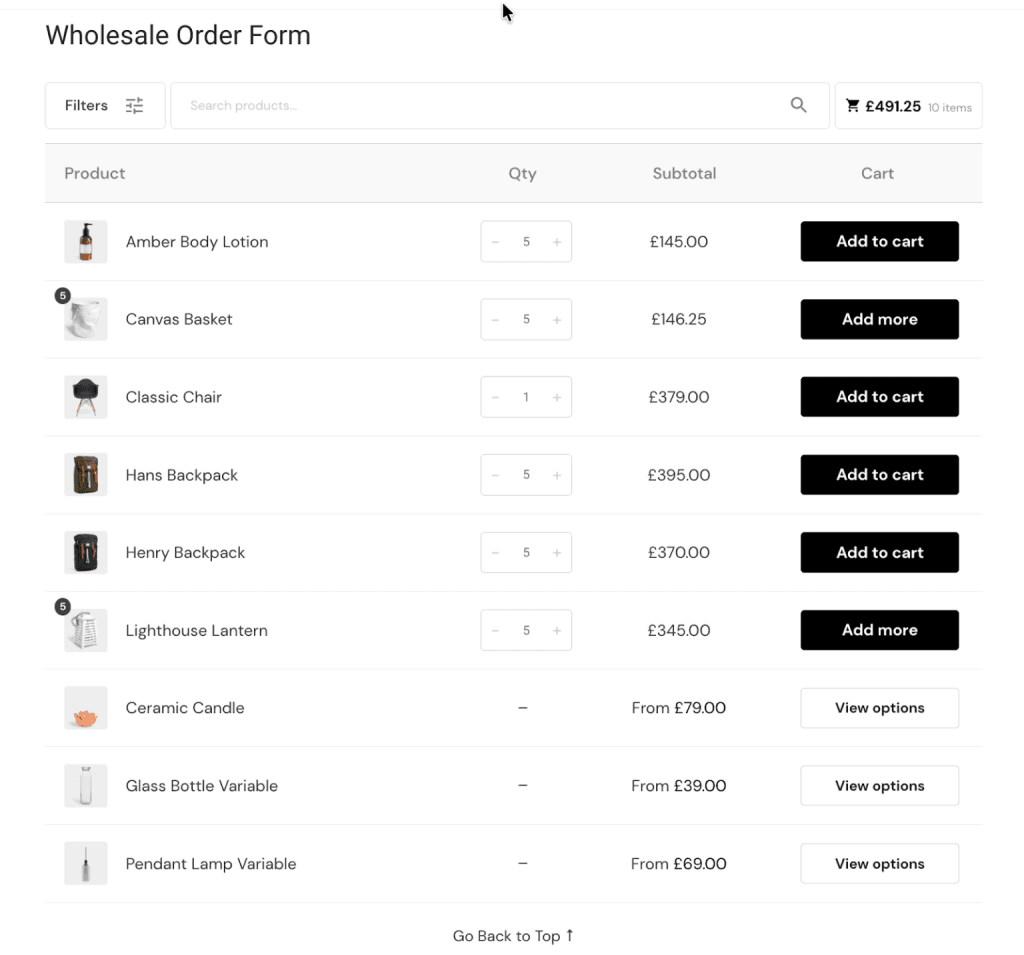Open View options for Pendant Lamp Variable
Image resolution: width=1024 pixels, height=955 pixels.
point(879,863)
